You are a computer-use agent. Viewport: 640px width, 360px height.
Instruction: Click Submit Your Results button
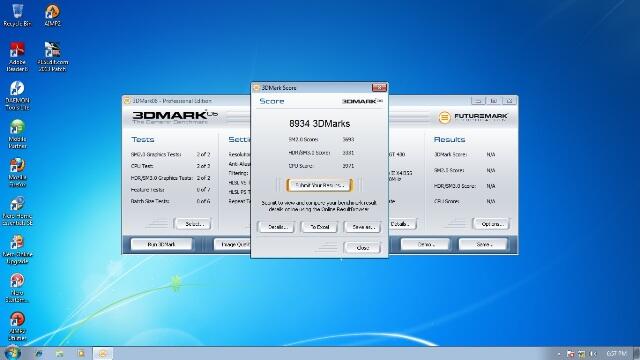[x=319, y=185]
